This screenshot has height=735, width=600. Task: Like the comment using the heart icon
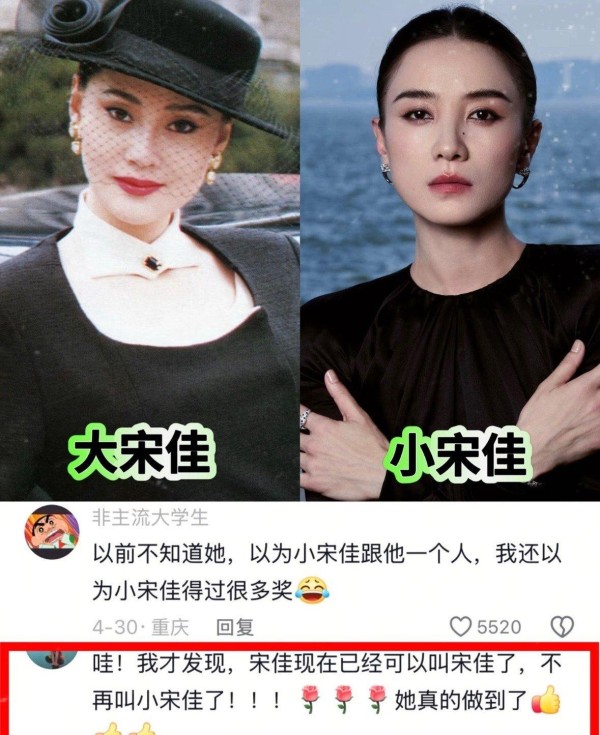pos(460,626)
